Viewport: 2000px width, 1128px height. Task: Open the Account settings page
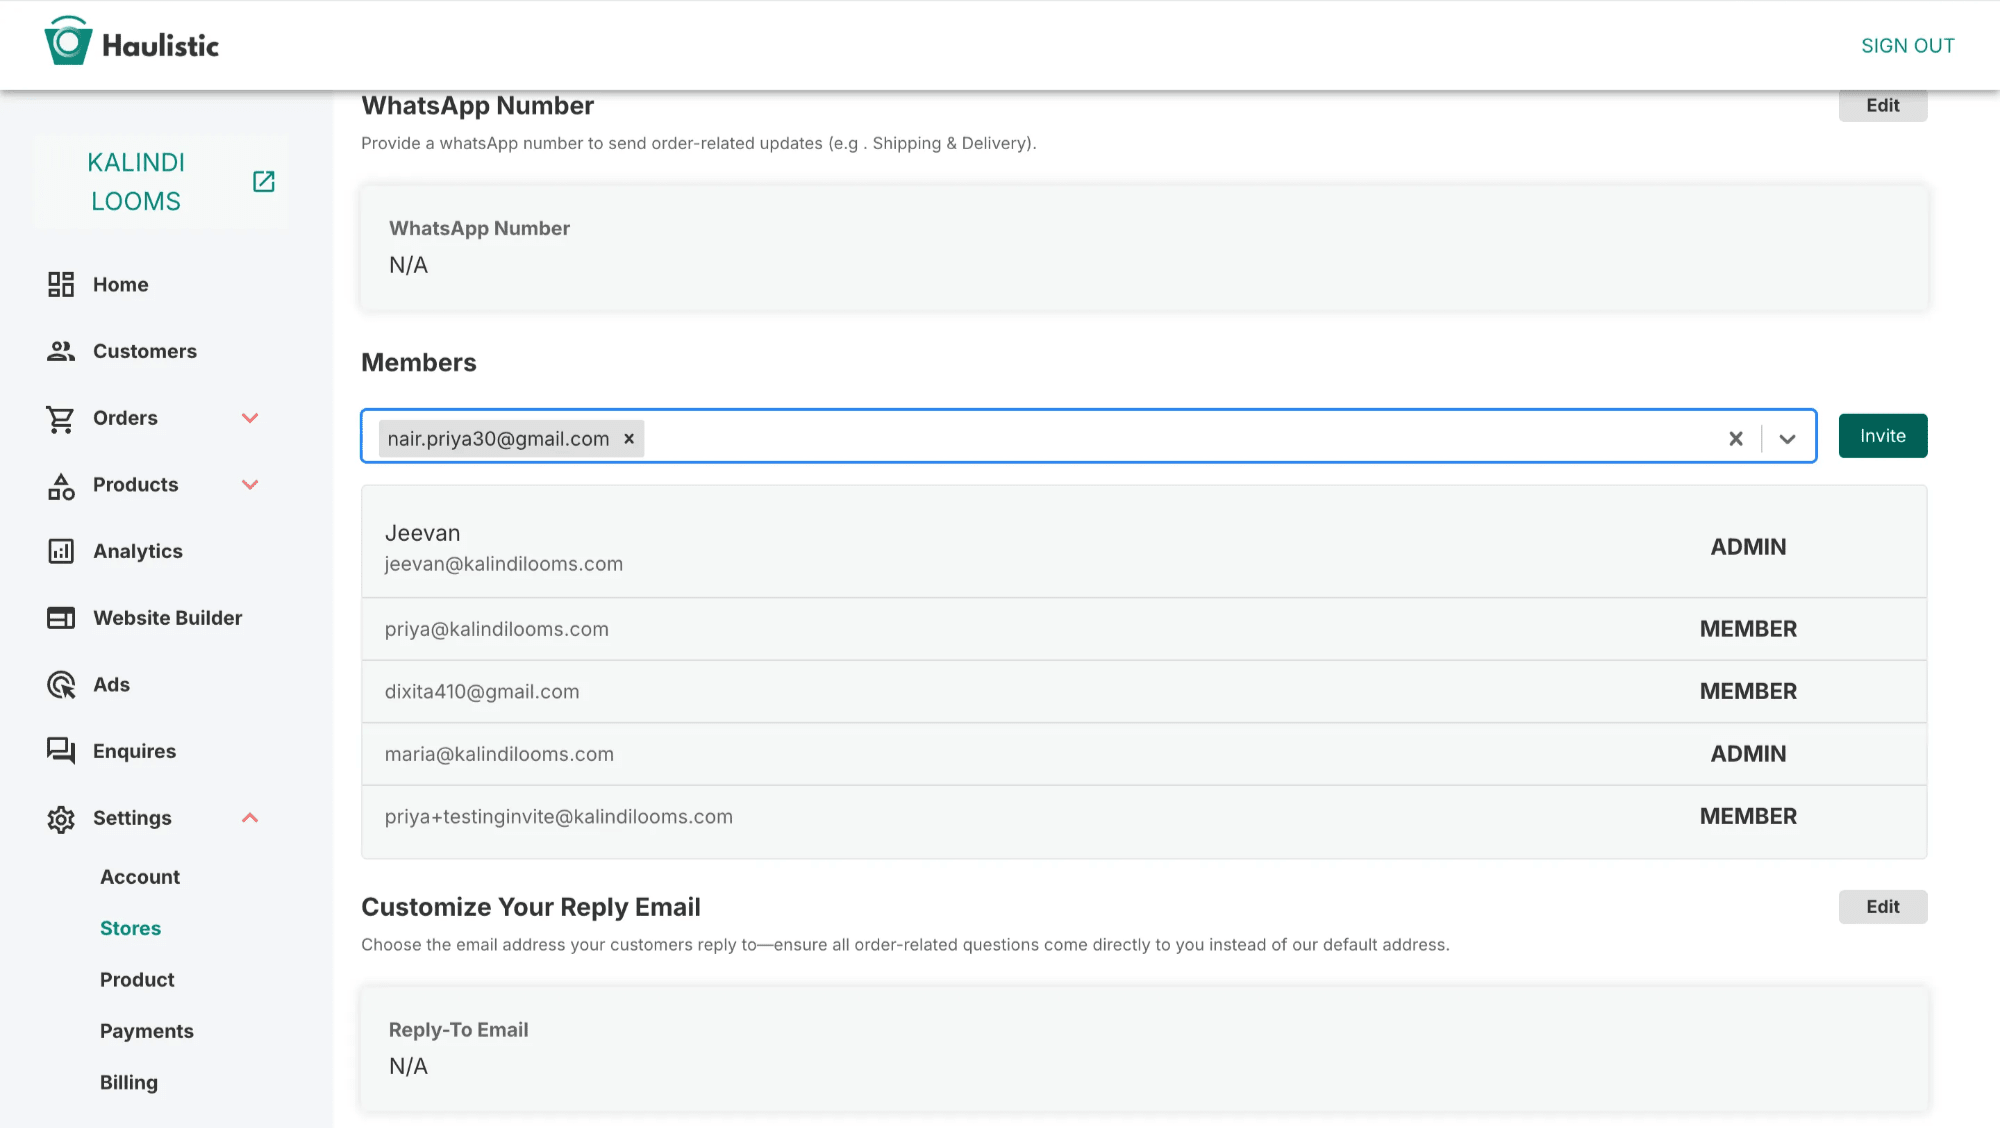click(140, 877)
